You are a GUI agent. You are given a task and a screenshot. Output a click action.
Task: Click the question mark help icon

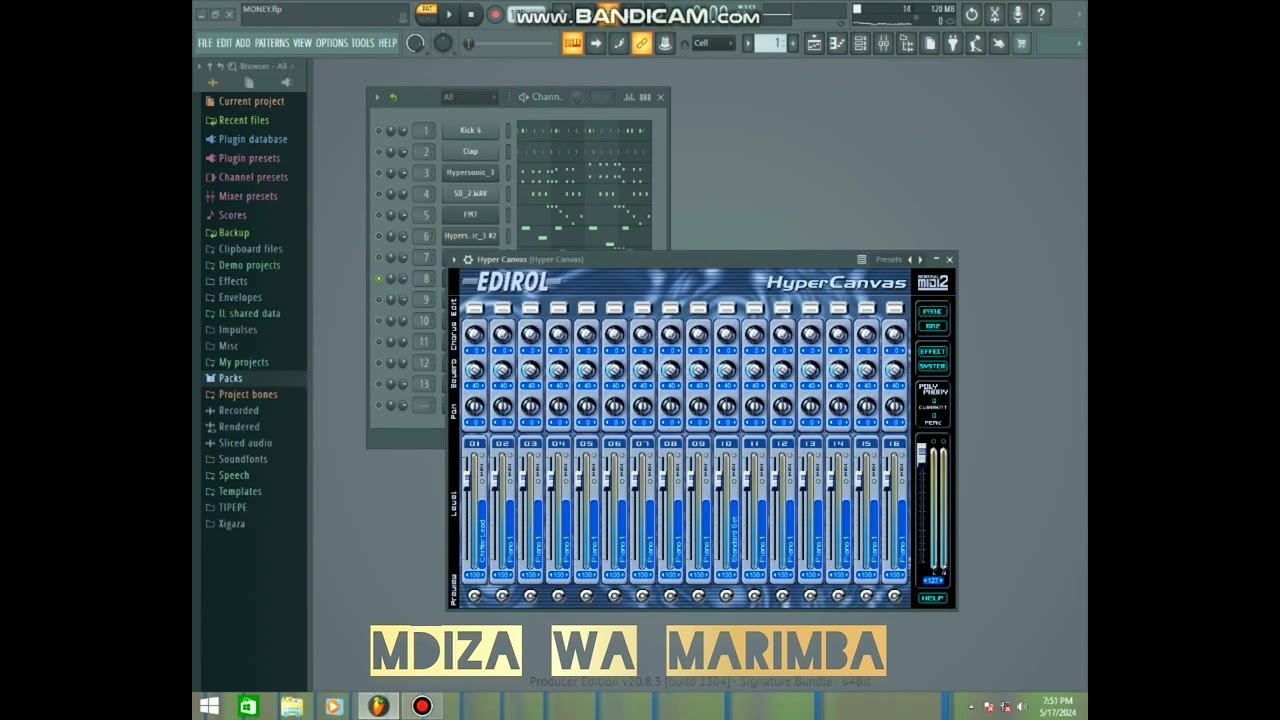coord(1041,14)
